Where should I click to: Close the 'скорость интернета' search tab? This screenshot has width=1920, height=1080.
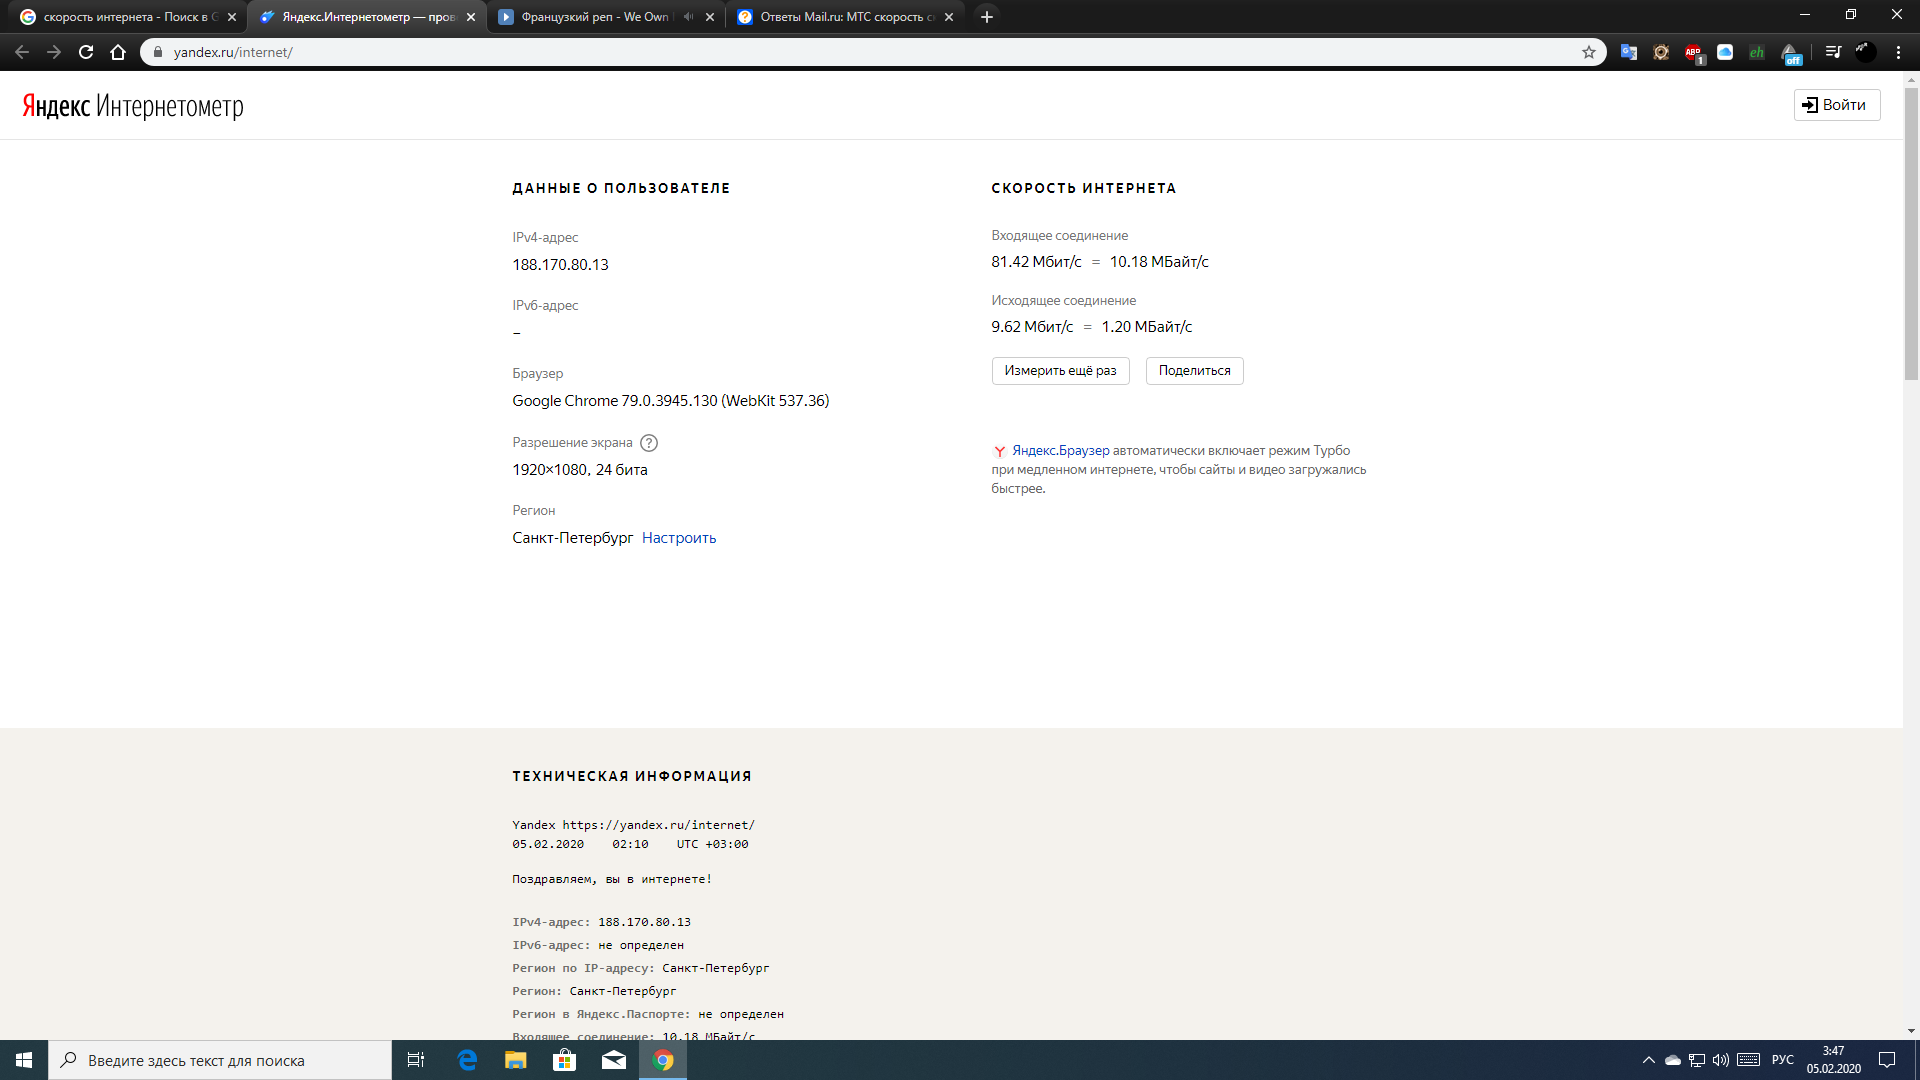coord(232,17)
